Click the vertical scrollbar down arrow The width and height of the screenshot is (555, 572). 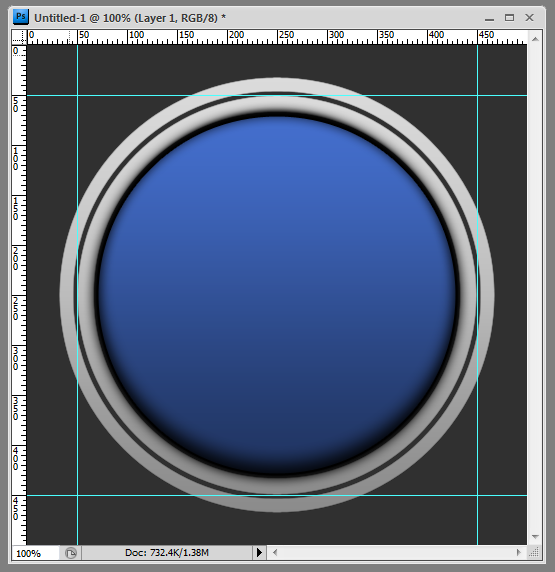pos(535,537)
